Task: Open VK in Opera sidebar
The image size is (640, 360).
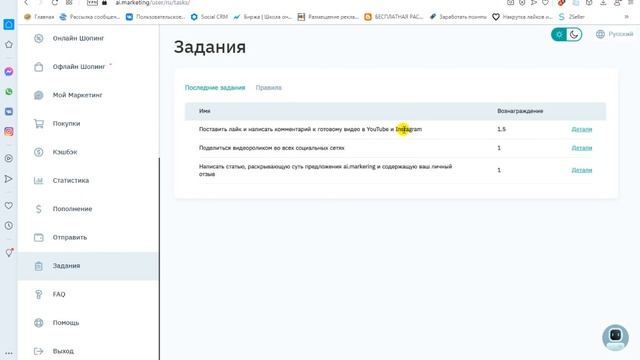Action: (x=9, y=111)
